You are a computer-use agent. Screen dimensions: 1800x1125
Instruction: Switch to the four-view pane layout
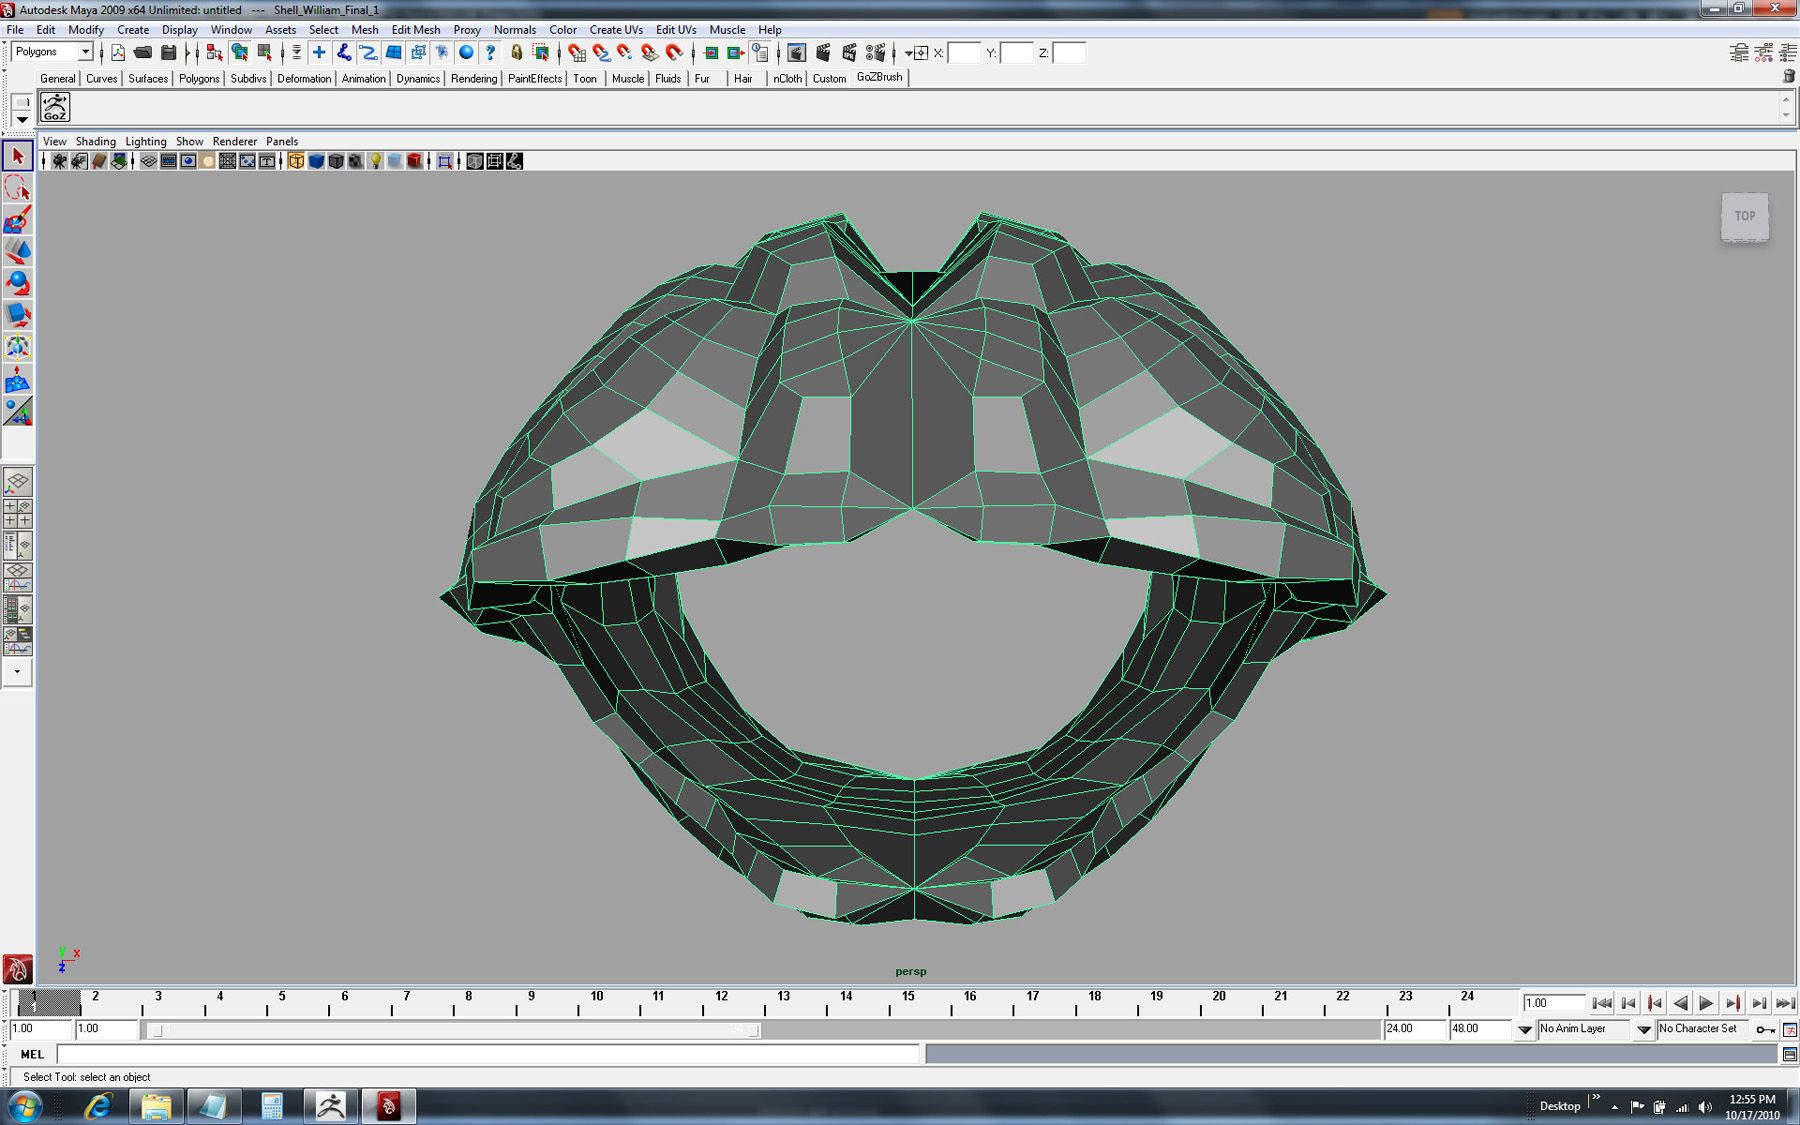(x=17, y=514)
